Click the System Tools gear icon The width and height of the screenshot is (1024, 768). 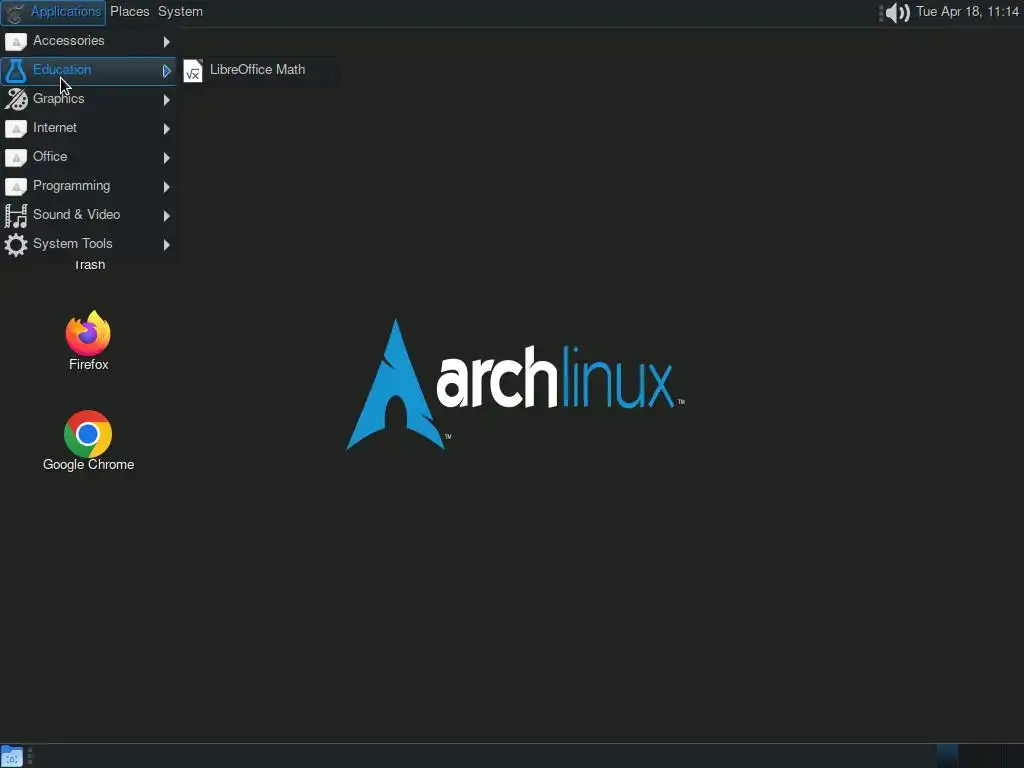pyautogui.click(x=16, y=245)
